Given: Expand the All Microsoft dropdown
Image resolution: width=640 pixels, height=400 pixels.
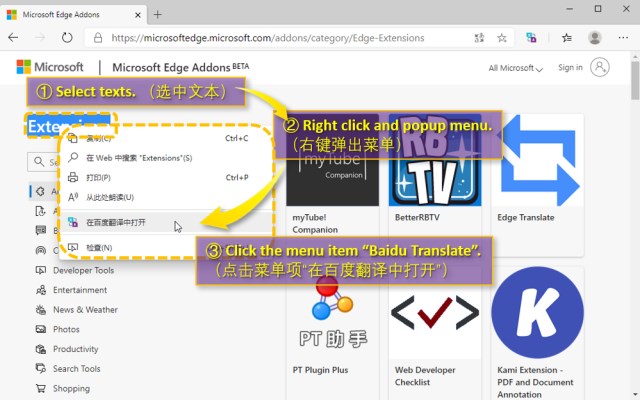Looking at the screenshot, I should pos(516,68).
